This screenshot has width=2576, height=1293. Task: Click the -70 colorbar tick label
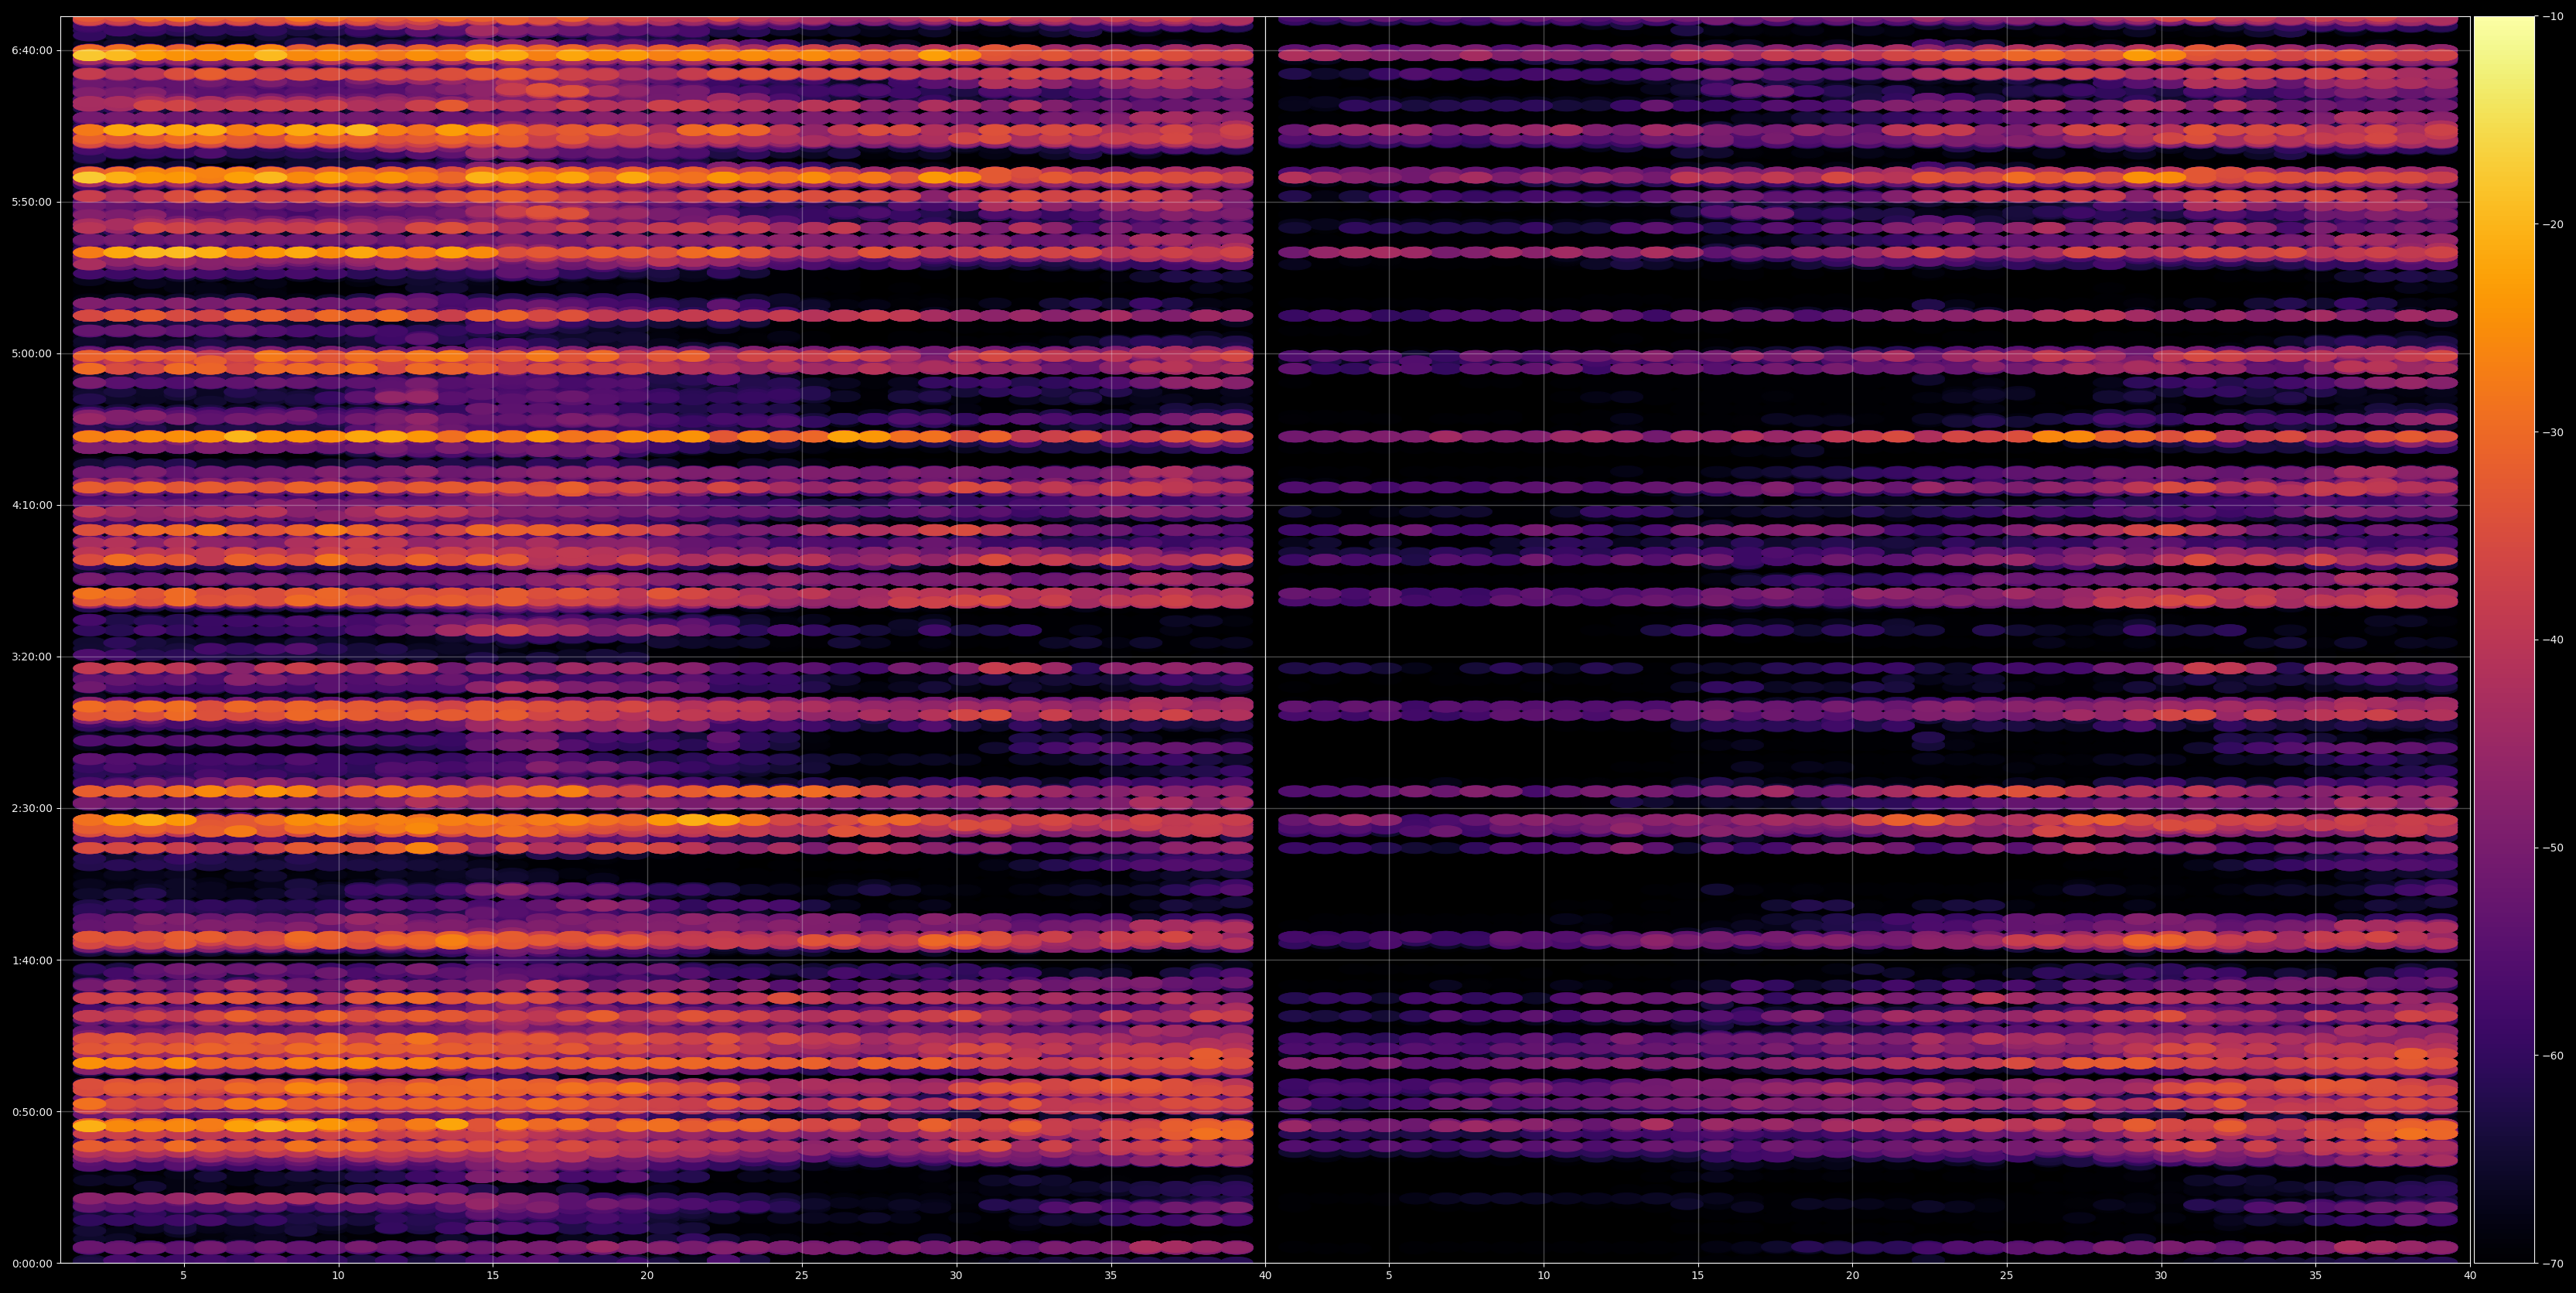pyautogui.click(x=2551, y=1264)
